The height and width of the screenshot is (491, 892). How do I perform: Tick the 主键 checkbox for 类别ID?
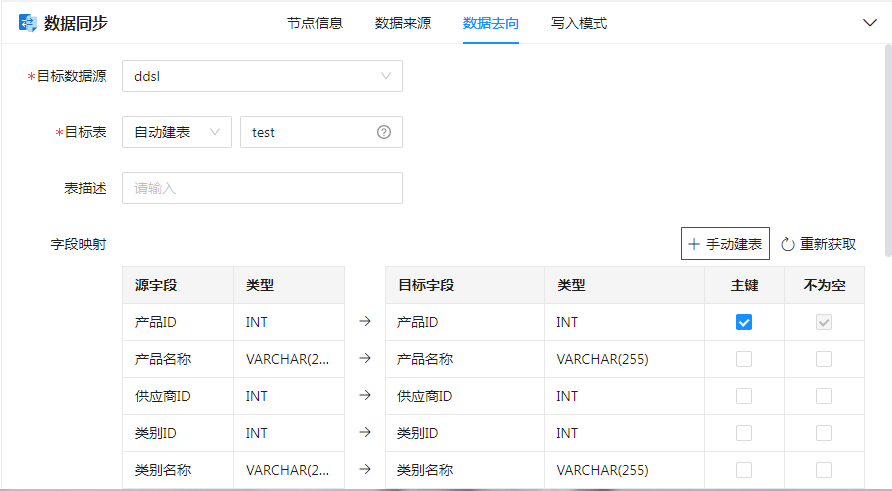point(744,433)
